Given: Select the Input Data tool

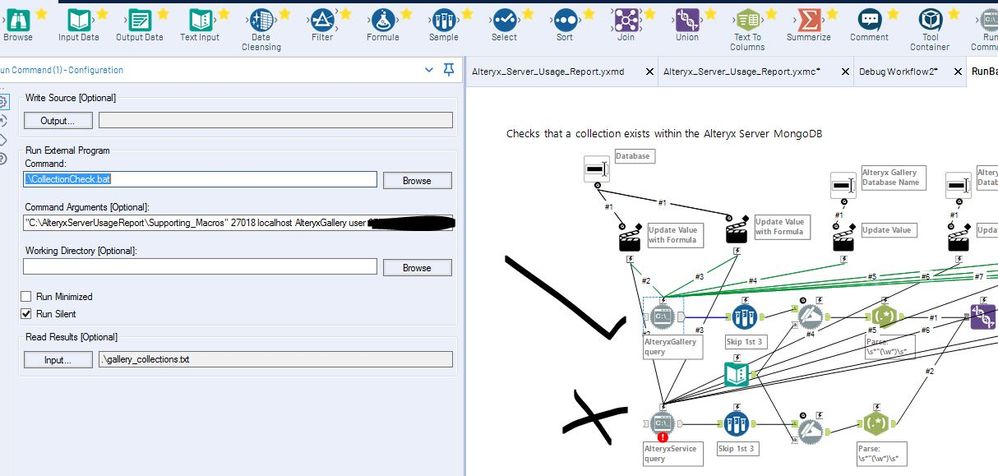Looking at the screenshot, I should [x=79, y=21].
